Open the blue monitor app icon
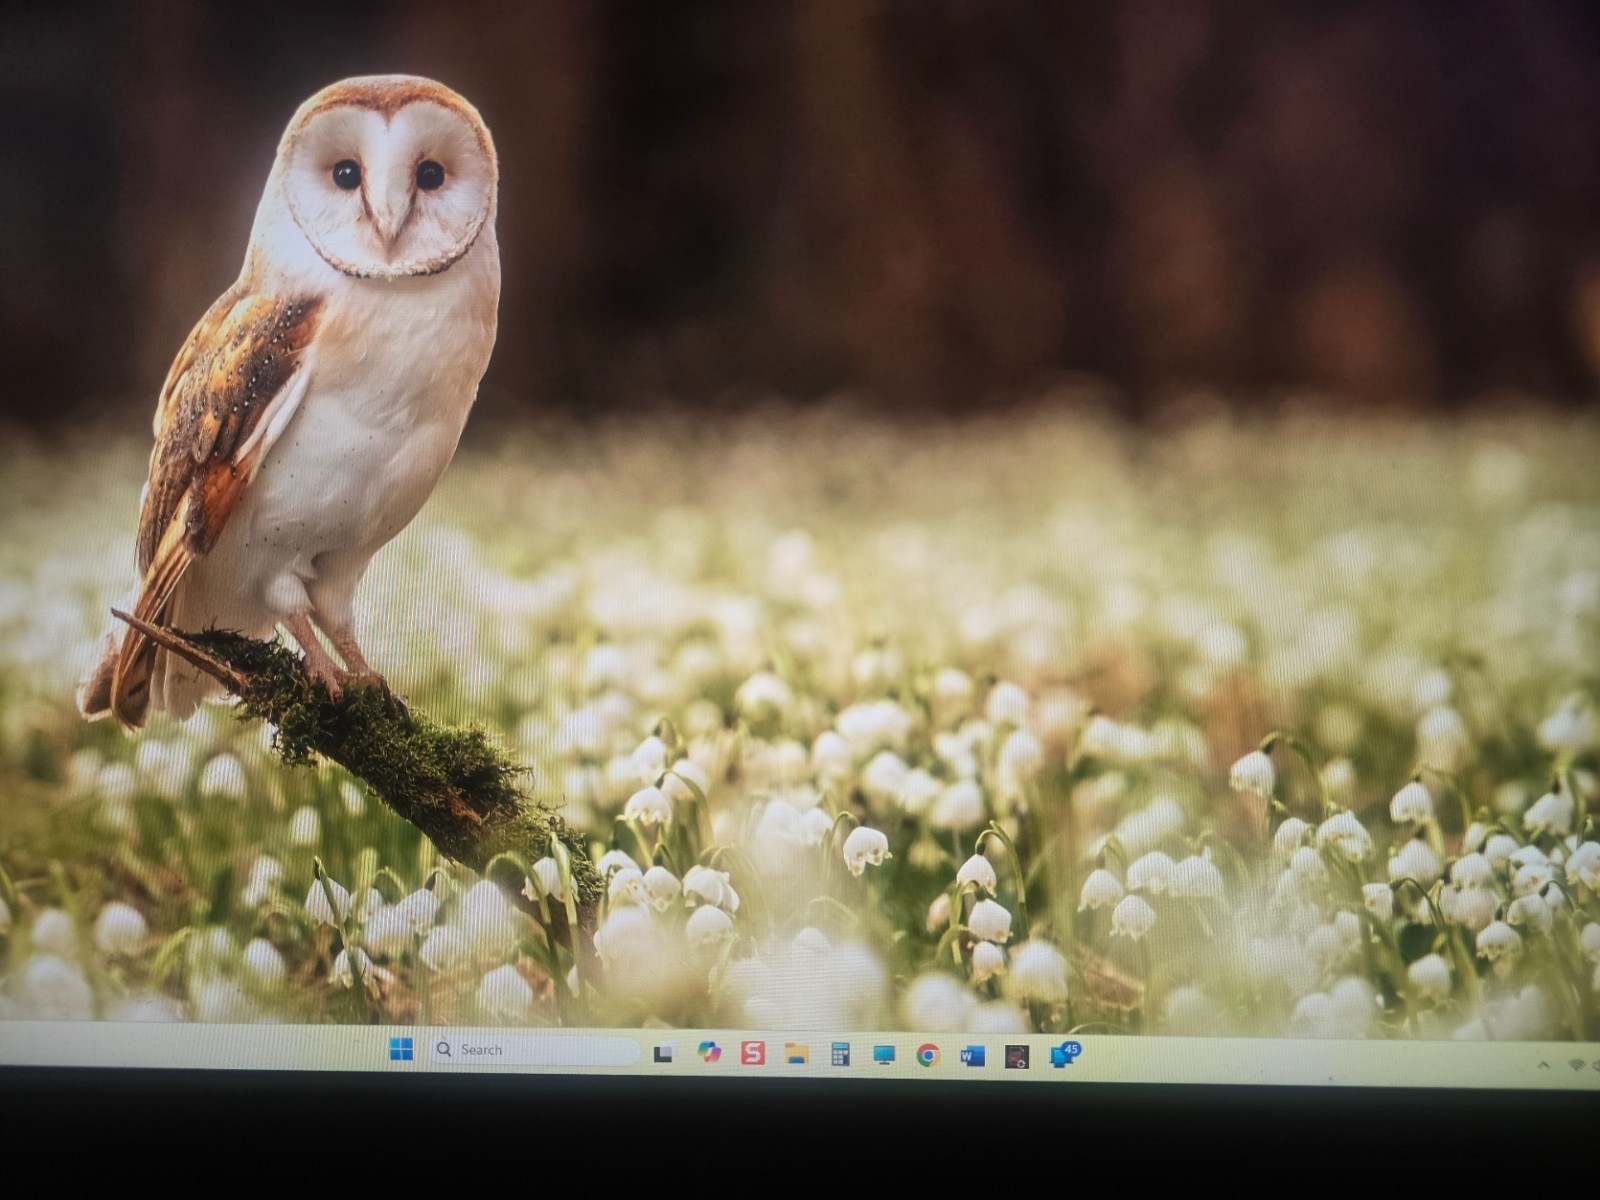This screenshot has height=1200, width=1600. (x=884, y=1055)
